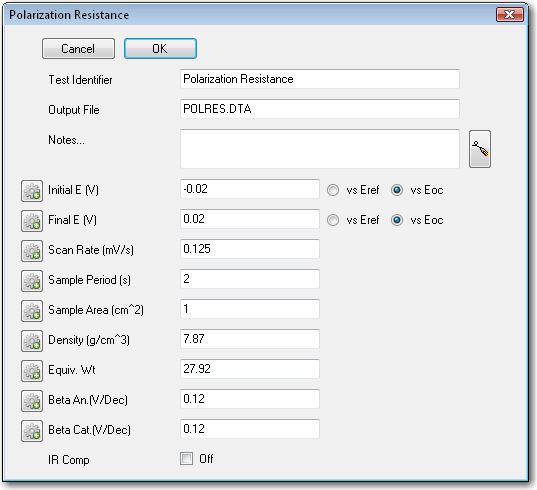Select vs Eref for Initial E
537x490 pixels.
coord(333,190)
